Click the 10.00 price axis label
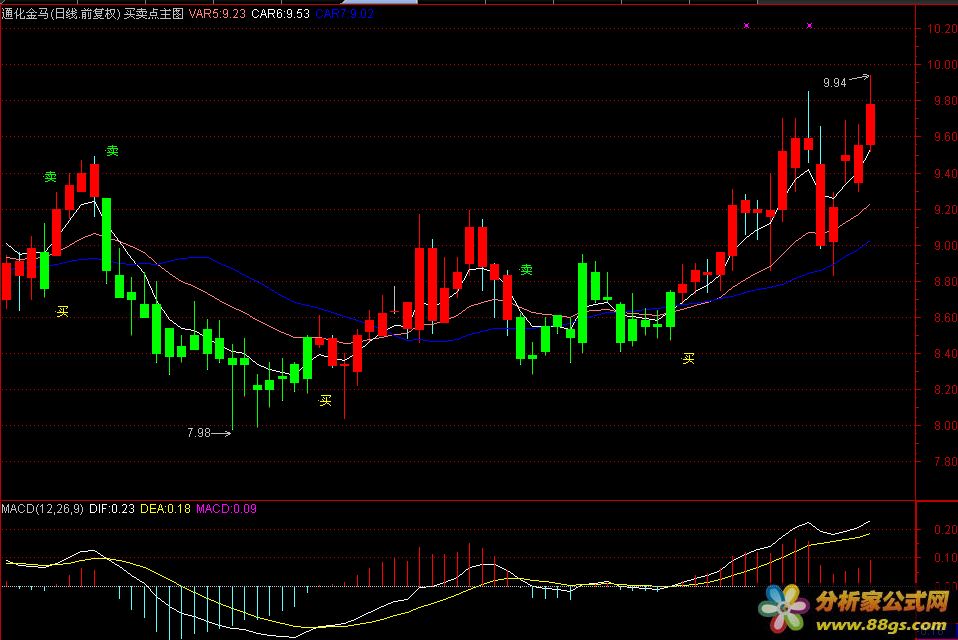Screen dimensions: 958x640 coord(942,65)
